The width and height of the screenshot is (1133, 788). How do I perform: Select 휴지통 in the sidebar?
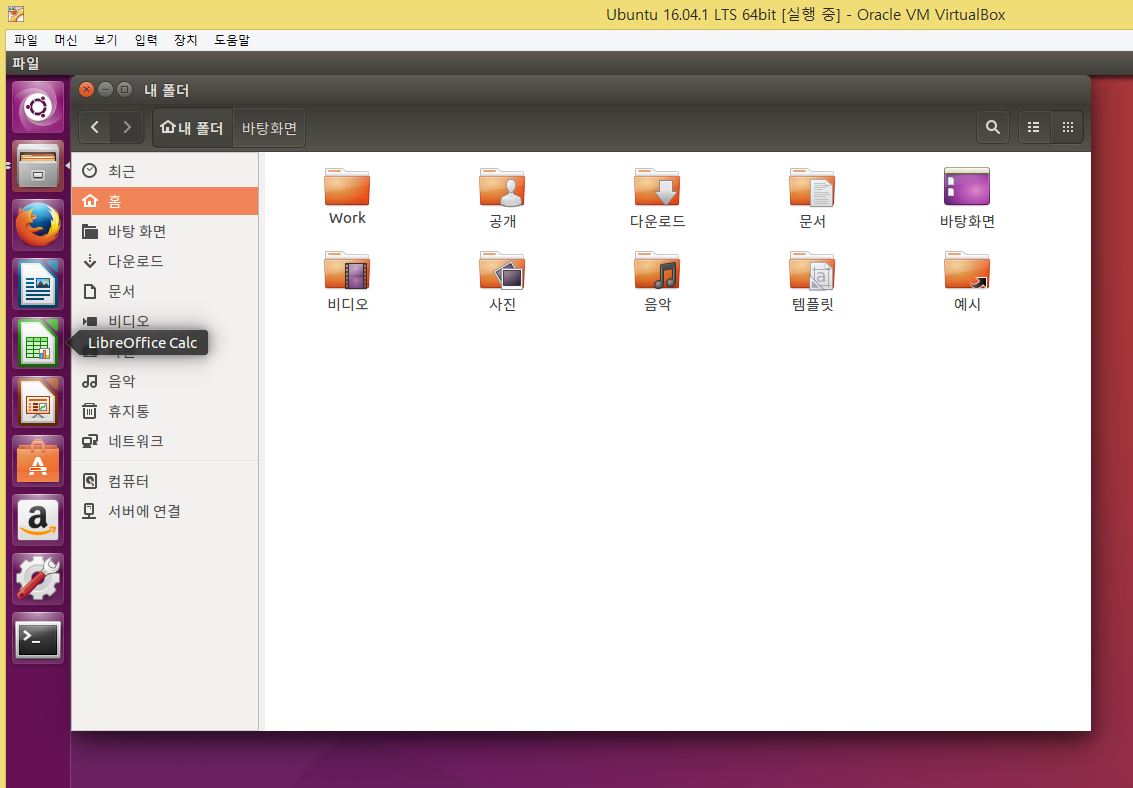128,411
